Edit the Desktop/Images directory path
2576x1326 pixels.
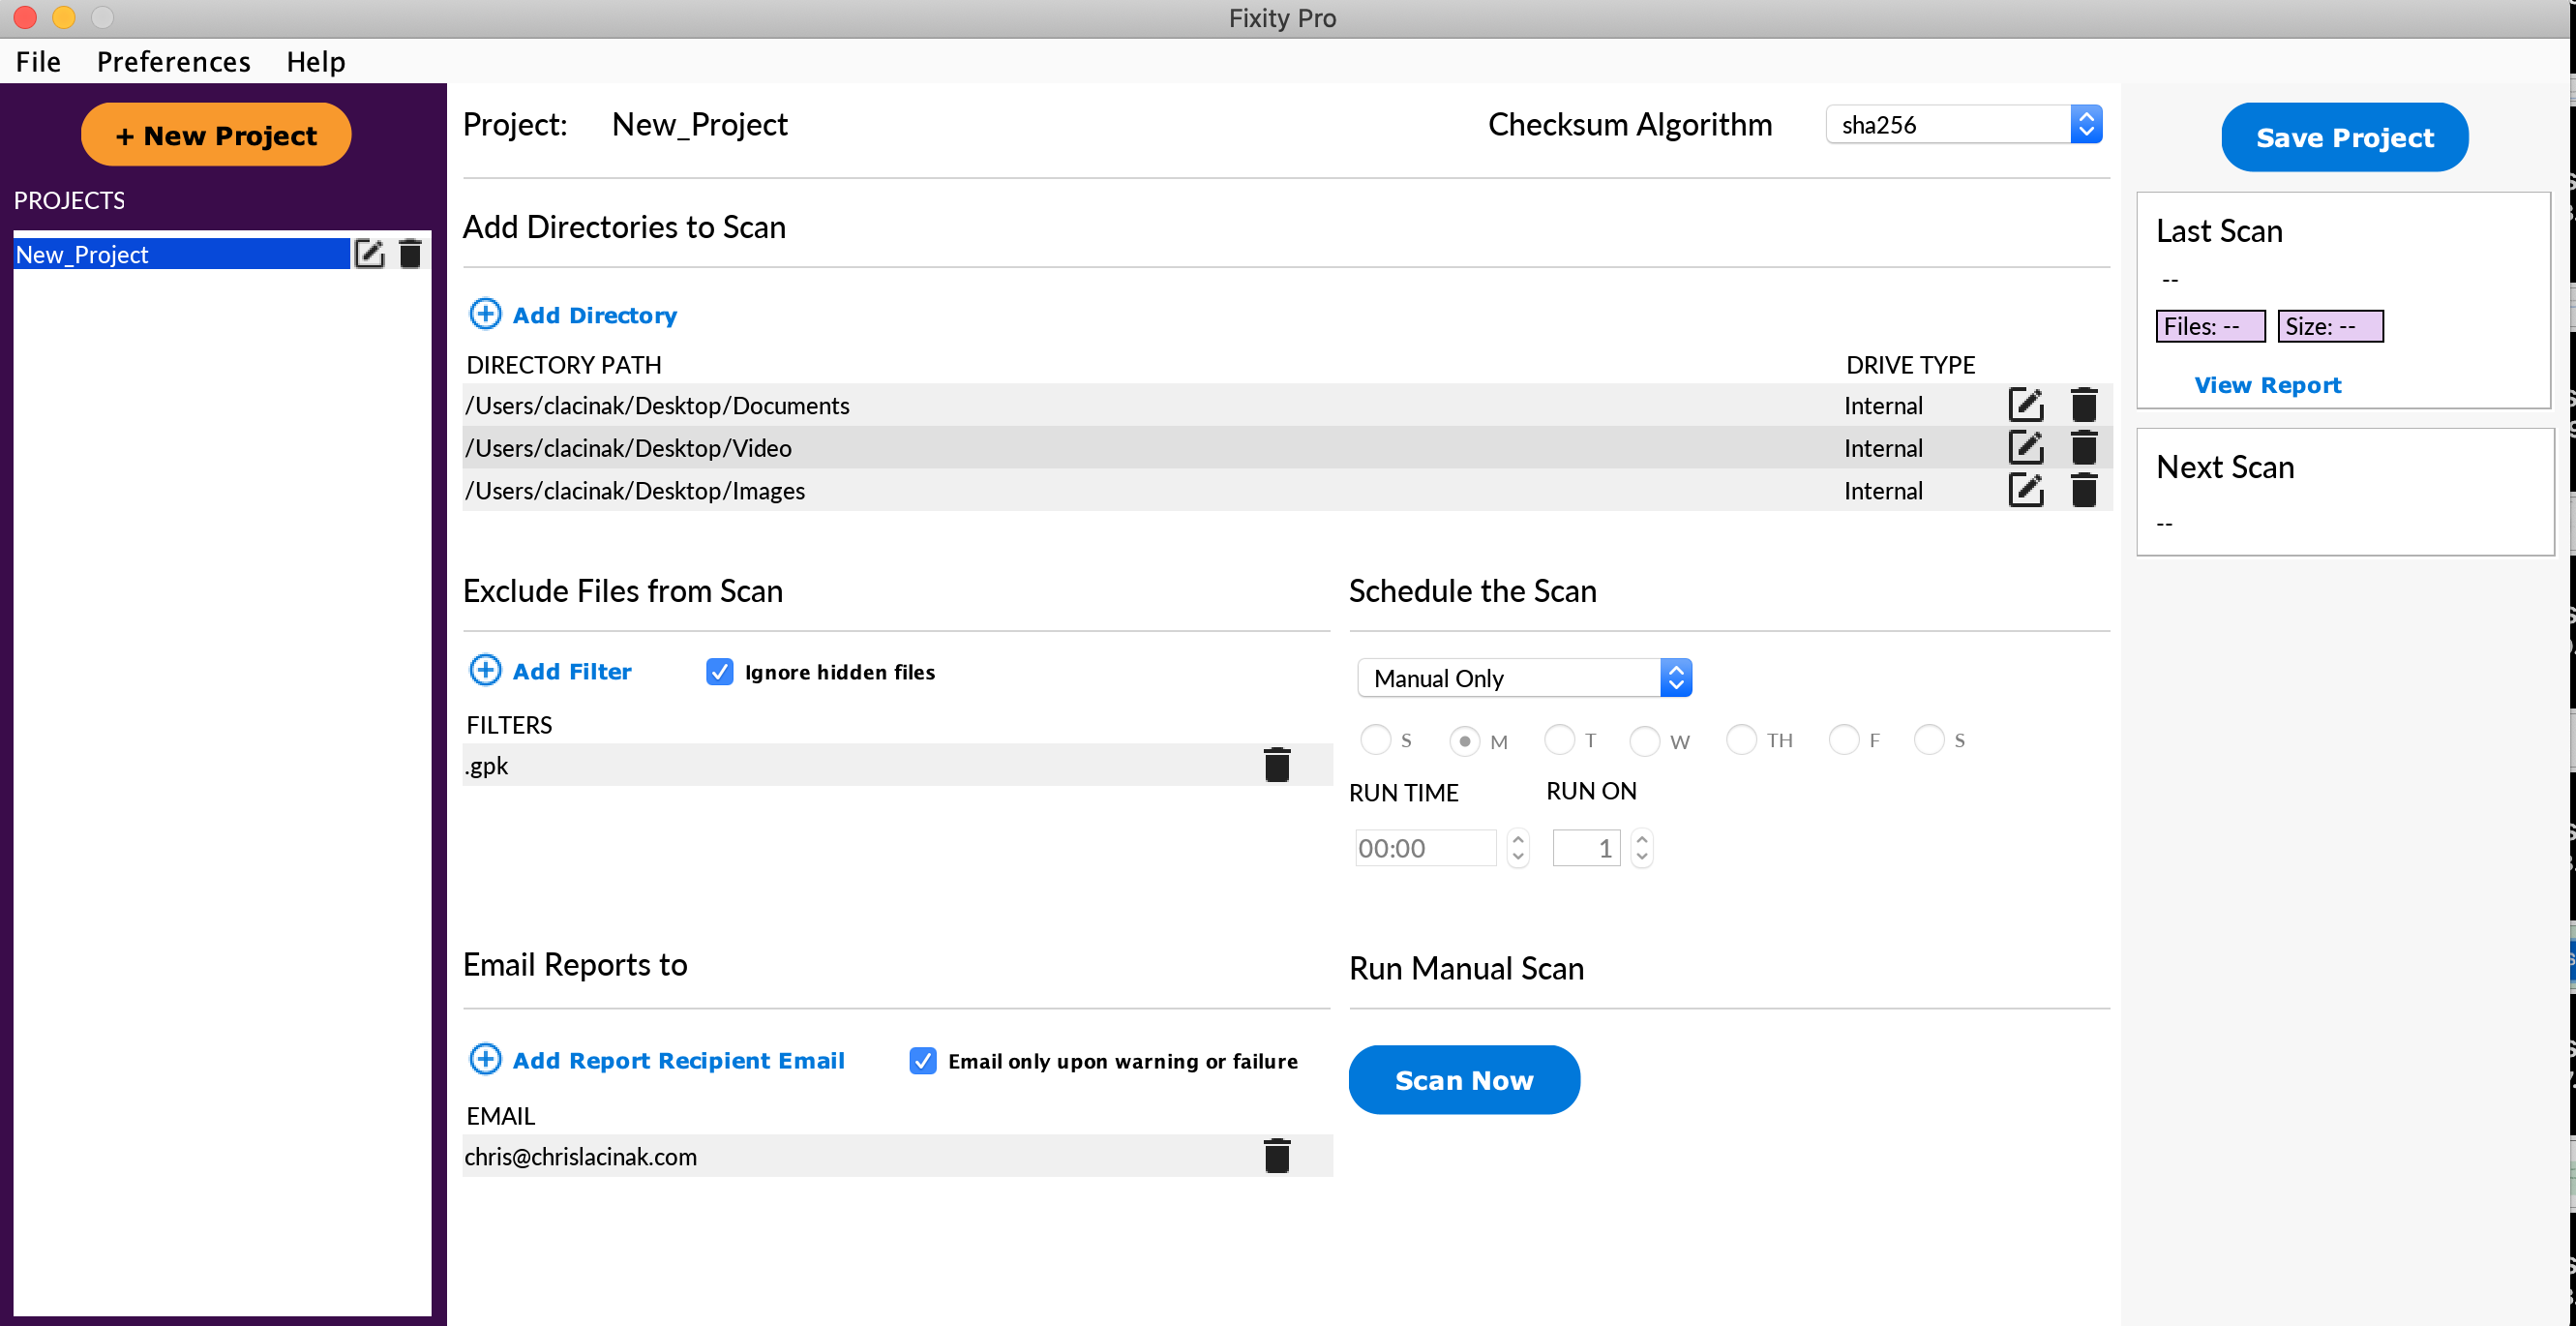pyautogui.click(x=2026, y=490)
